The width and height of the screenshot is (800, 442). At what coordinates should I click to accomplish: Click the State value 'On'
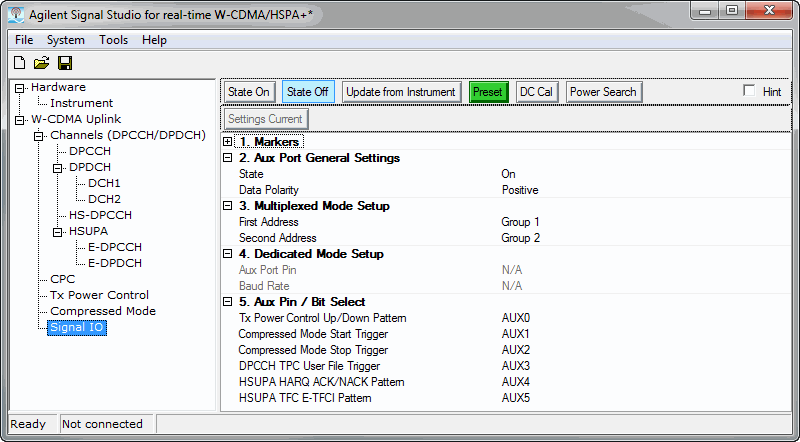point(508,174)
